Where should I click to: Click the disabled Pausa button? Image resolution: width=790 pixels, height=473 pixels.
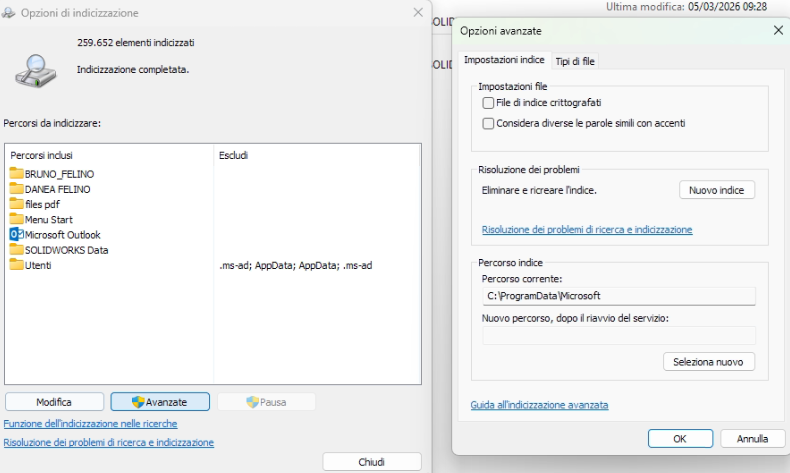coord(267,402)
